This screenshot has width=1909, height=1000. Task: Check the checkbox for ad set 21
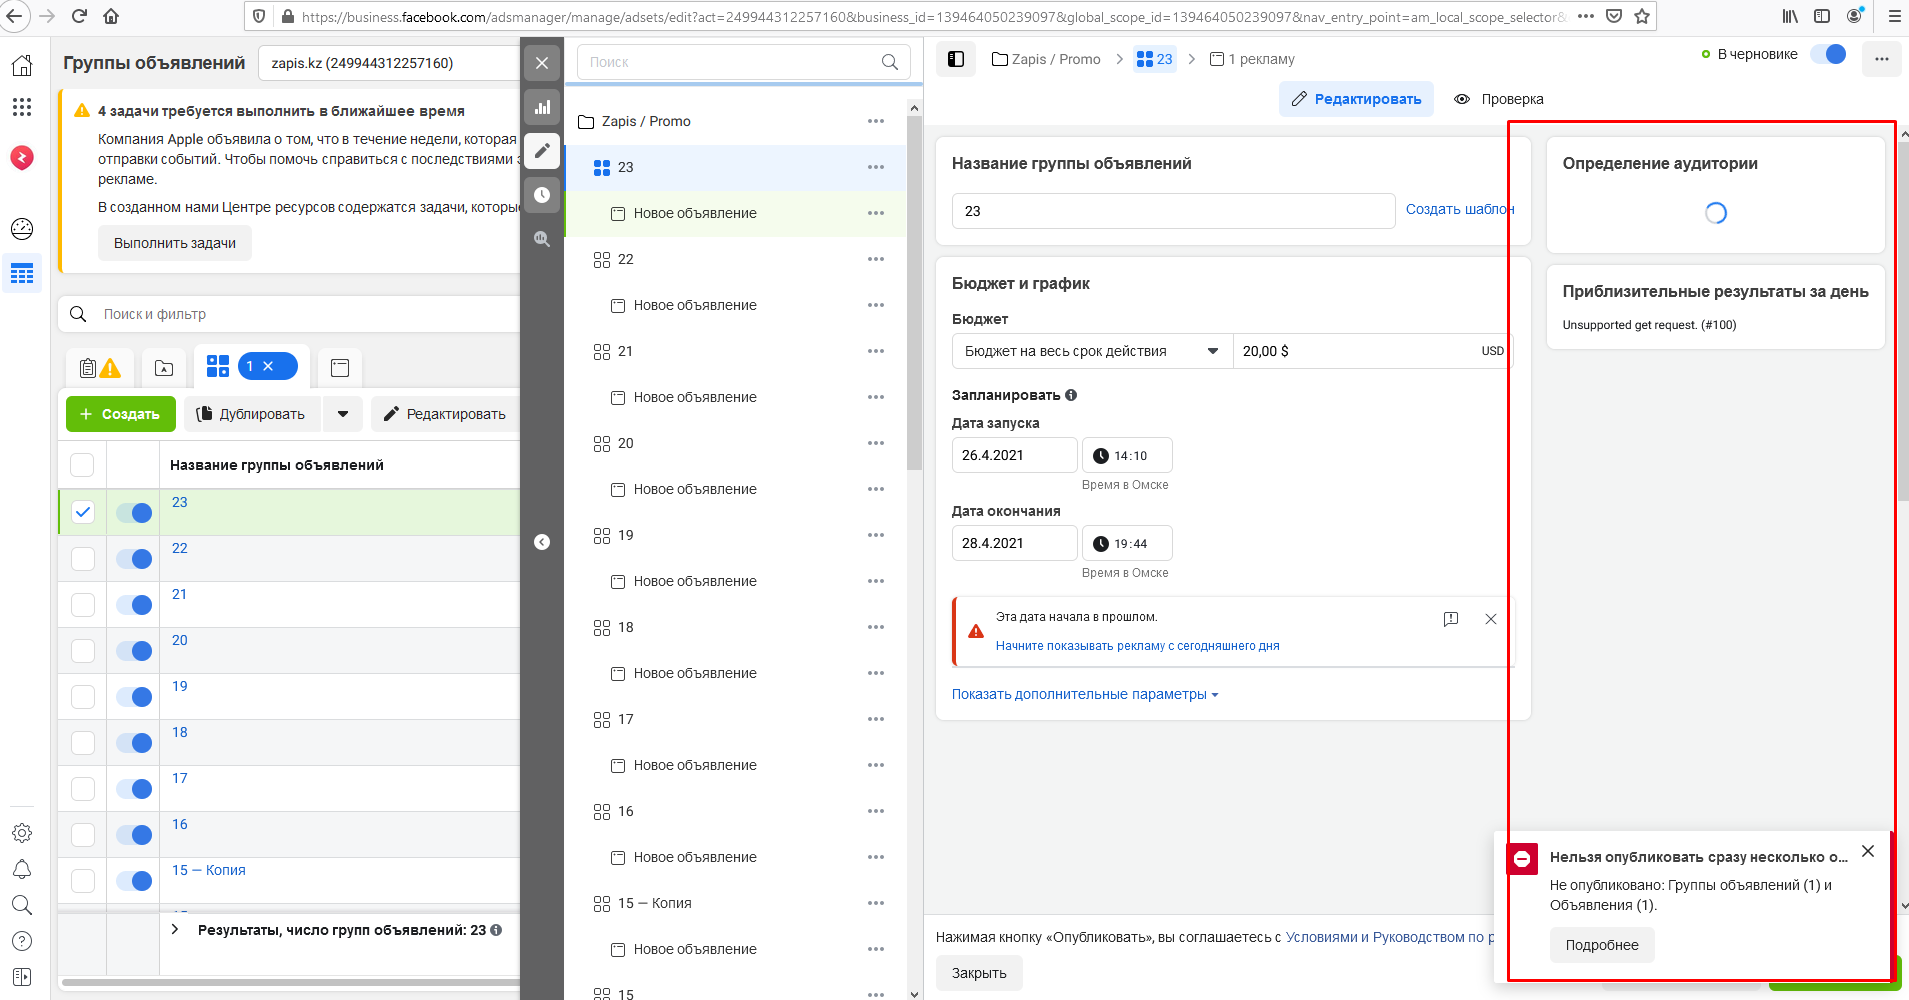[83, 604]
